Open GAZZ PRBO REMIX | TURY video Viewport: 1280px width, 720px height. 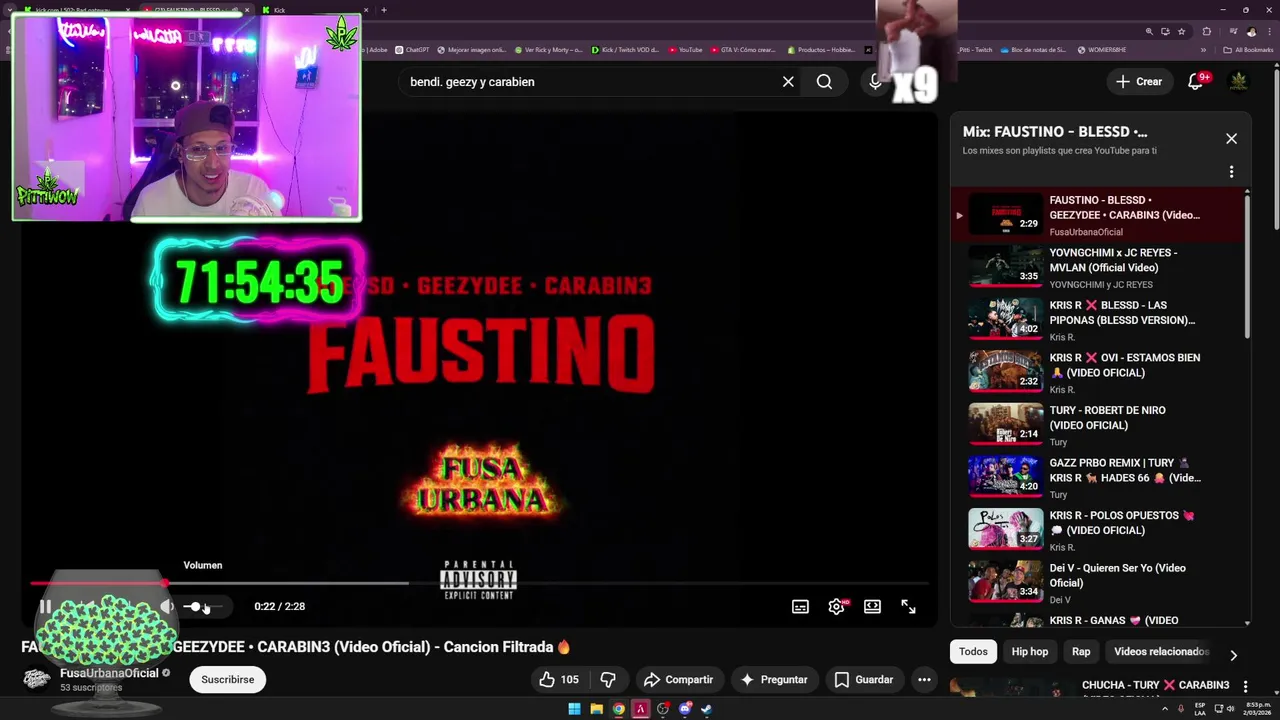1097,478
